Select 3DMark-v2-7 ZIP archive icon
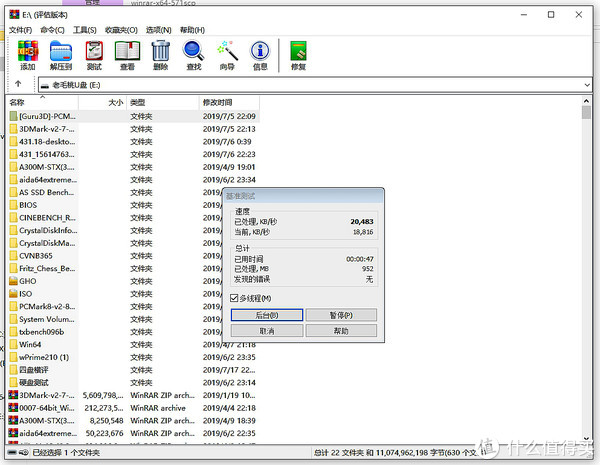 point(13,395)
